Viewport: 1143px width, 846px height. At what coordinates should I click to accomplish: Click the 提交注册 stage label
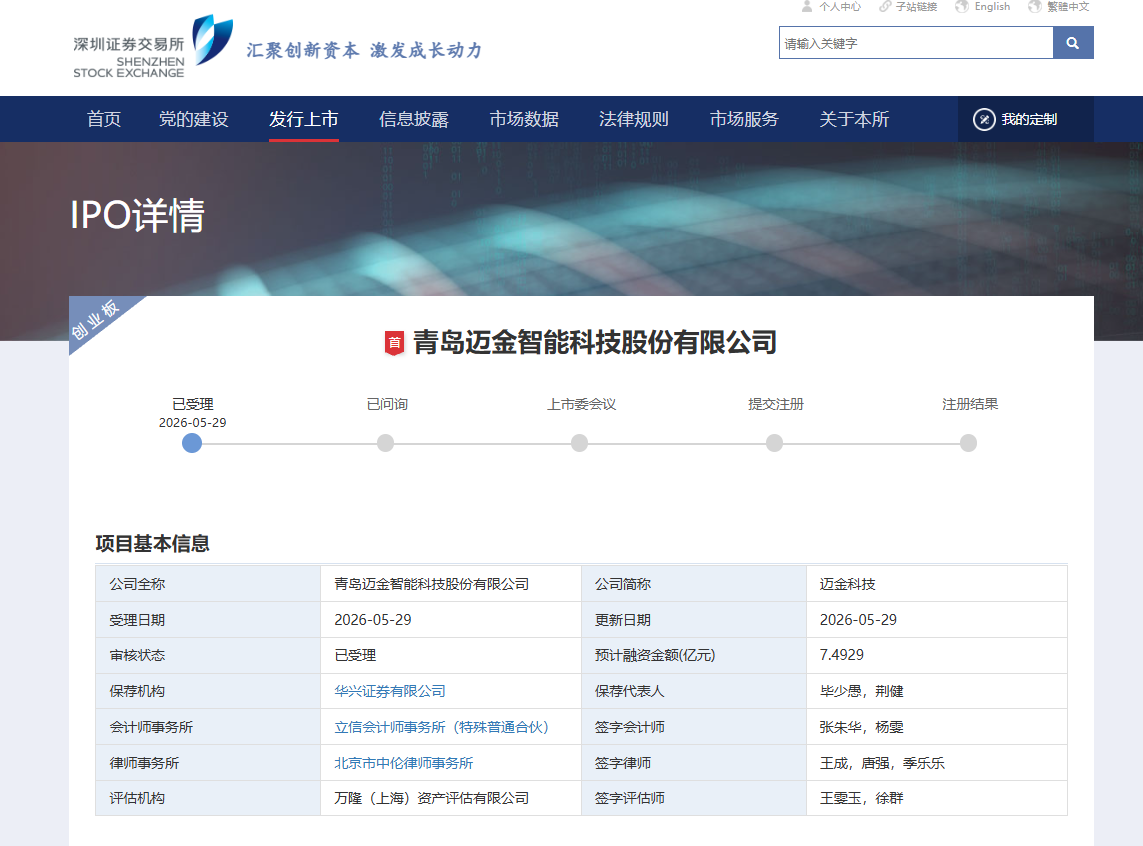(776, 404)
